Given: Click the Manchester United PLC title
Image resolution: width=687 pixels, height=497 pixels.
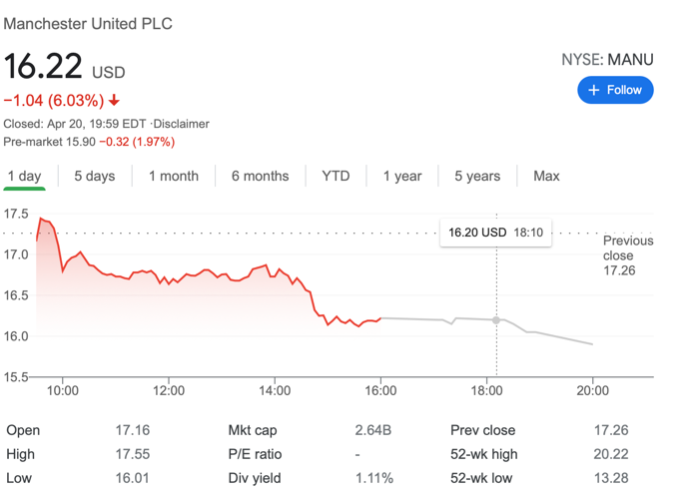Looking at the screenshot, I should click(x=88, y=23).
